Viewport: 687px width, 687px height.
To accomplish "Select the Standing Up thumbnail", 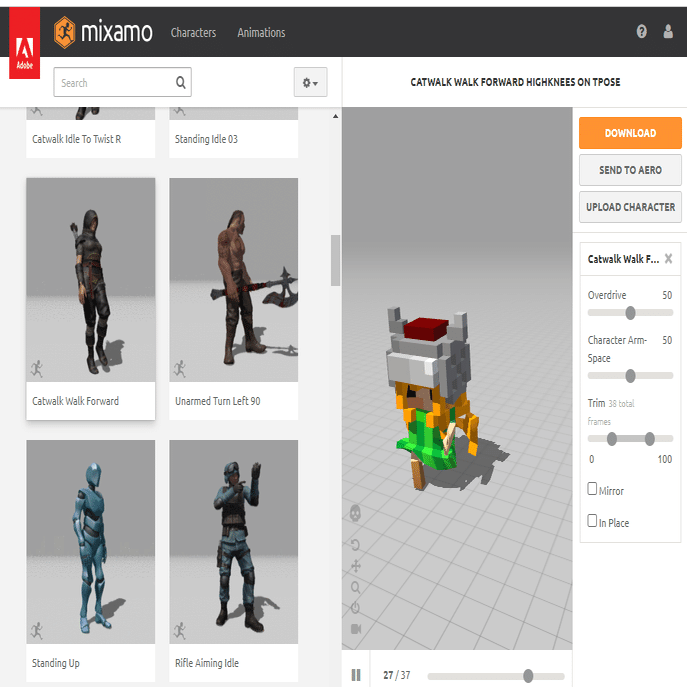I will [91, 542].
